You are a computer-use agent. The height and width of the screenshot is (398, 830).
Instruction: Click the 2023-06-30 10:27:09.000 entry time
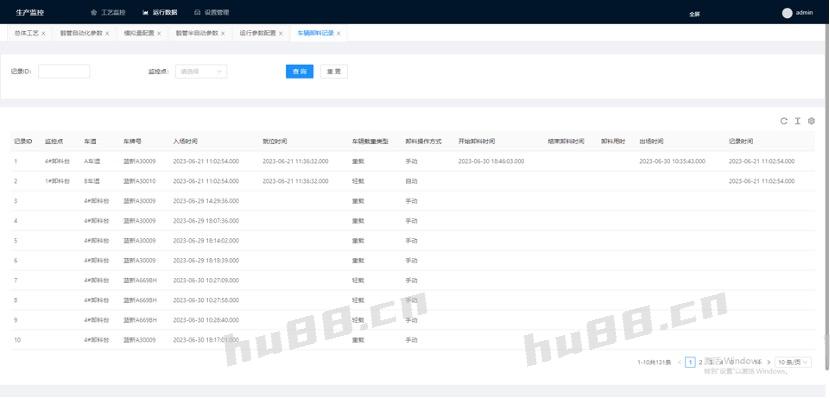click(206, 281)
